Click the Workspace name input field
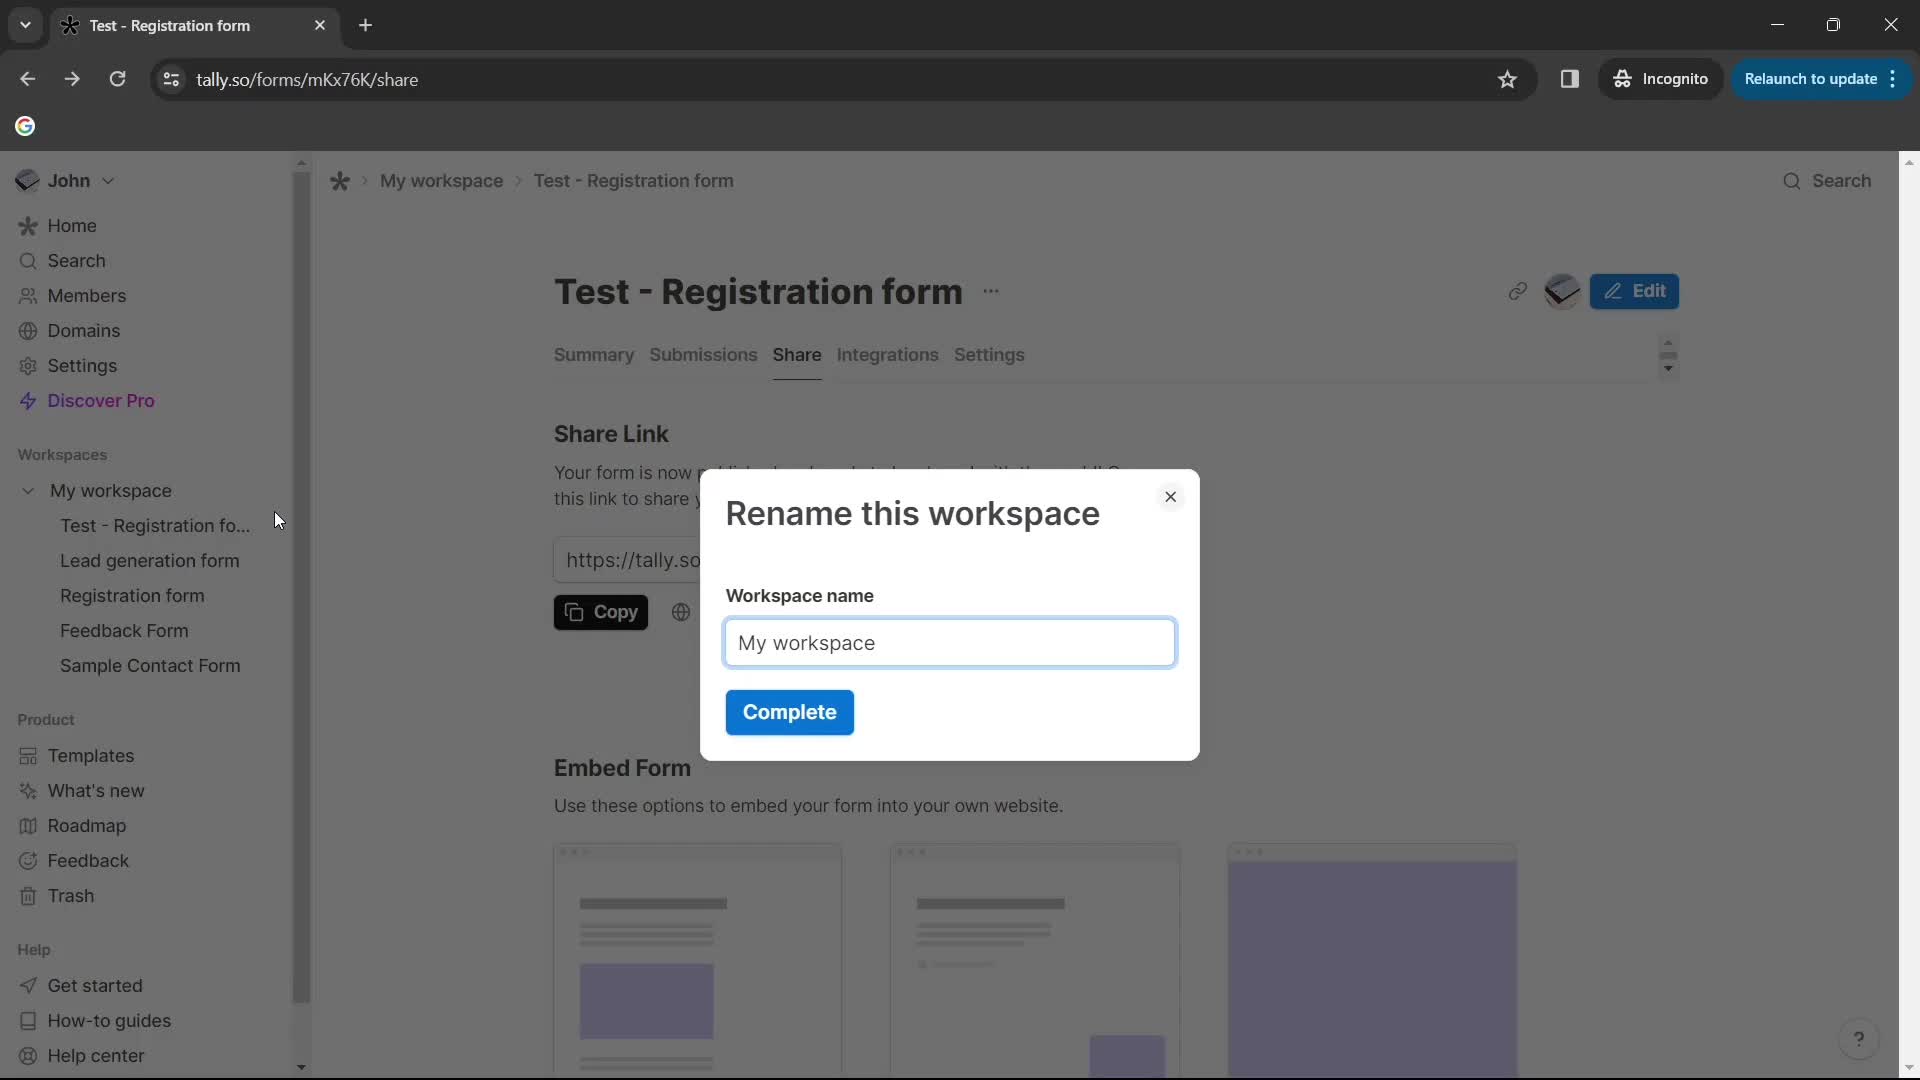The image size is (1920, 1080). (949, 642)
